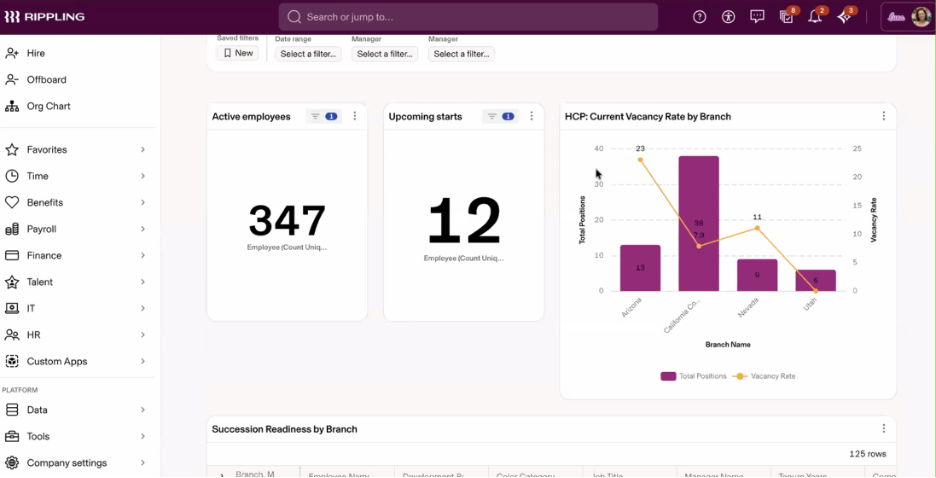Expand the Company settings sidebar item
Screen dimensions: 936x478
pyautogui.click(x=78, y=463)
